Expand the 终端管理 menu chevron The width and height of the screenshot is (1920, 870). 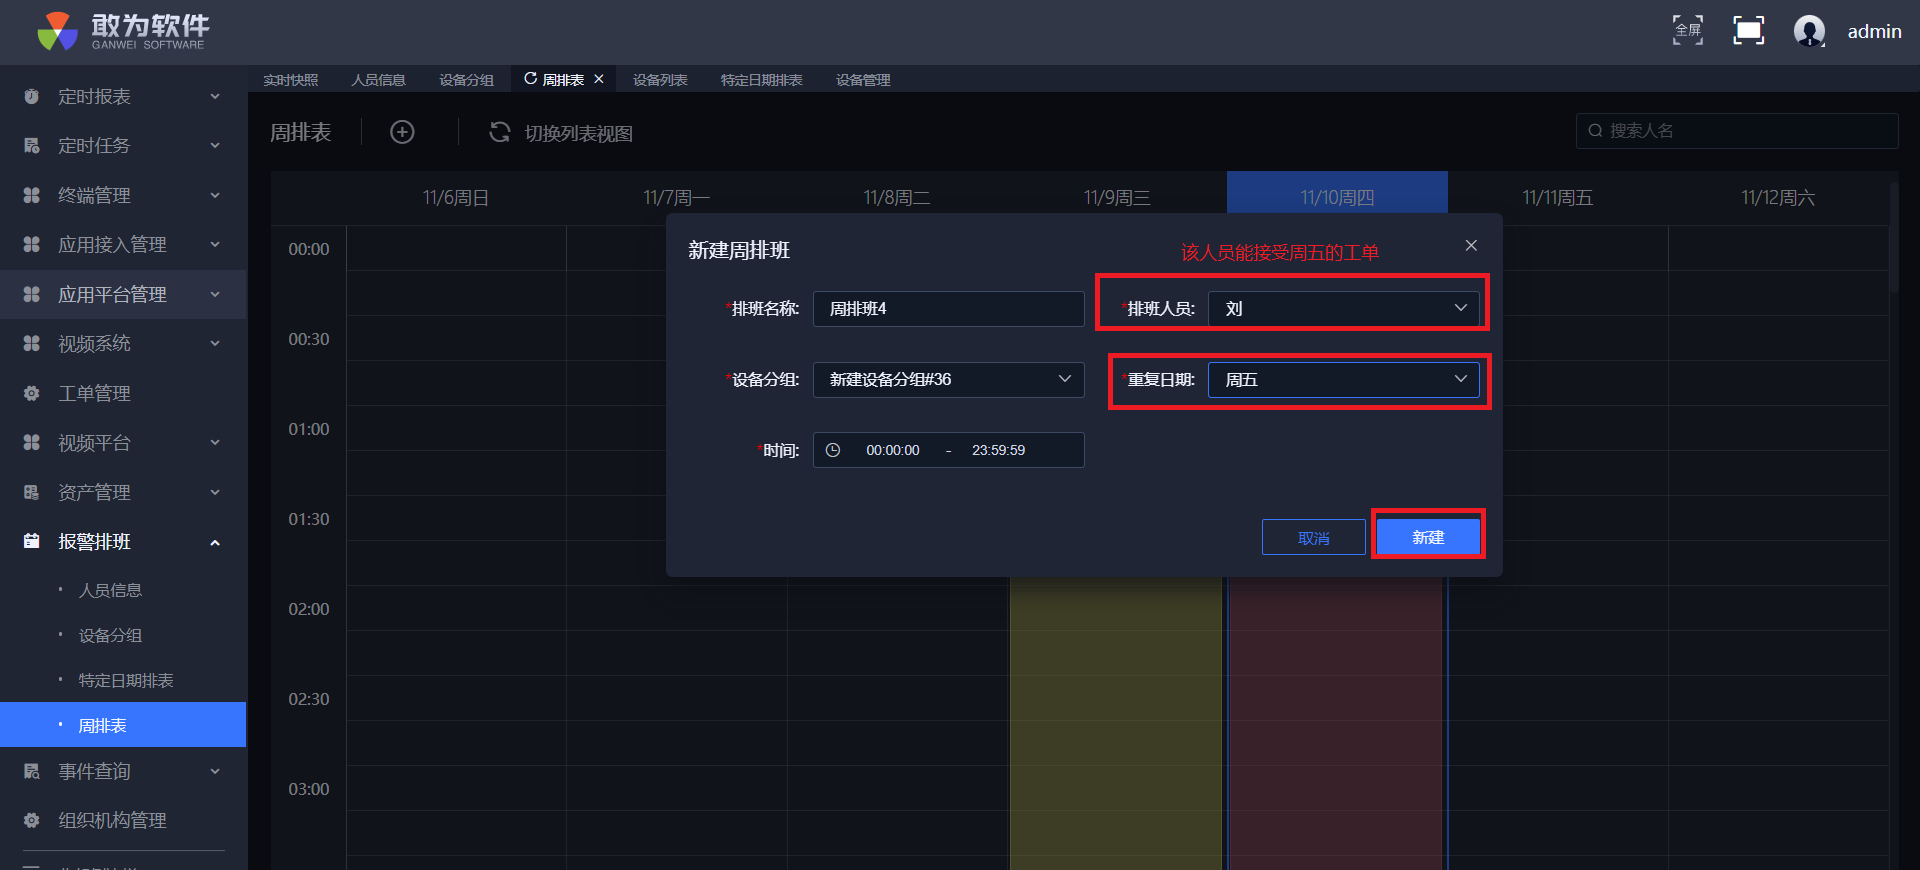[x=215, y=195]
